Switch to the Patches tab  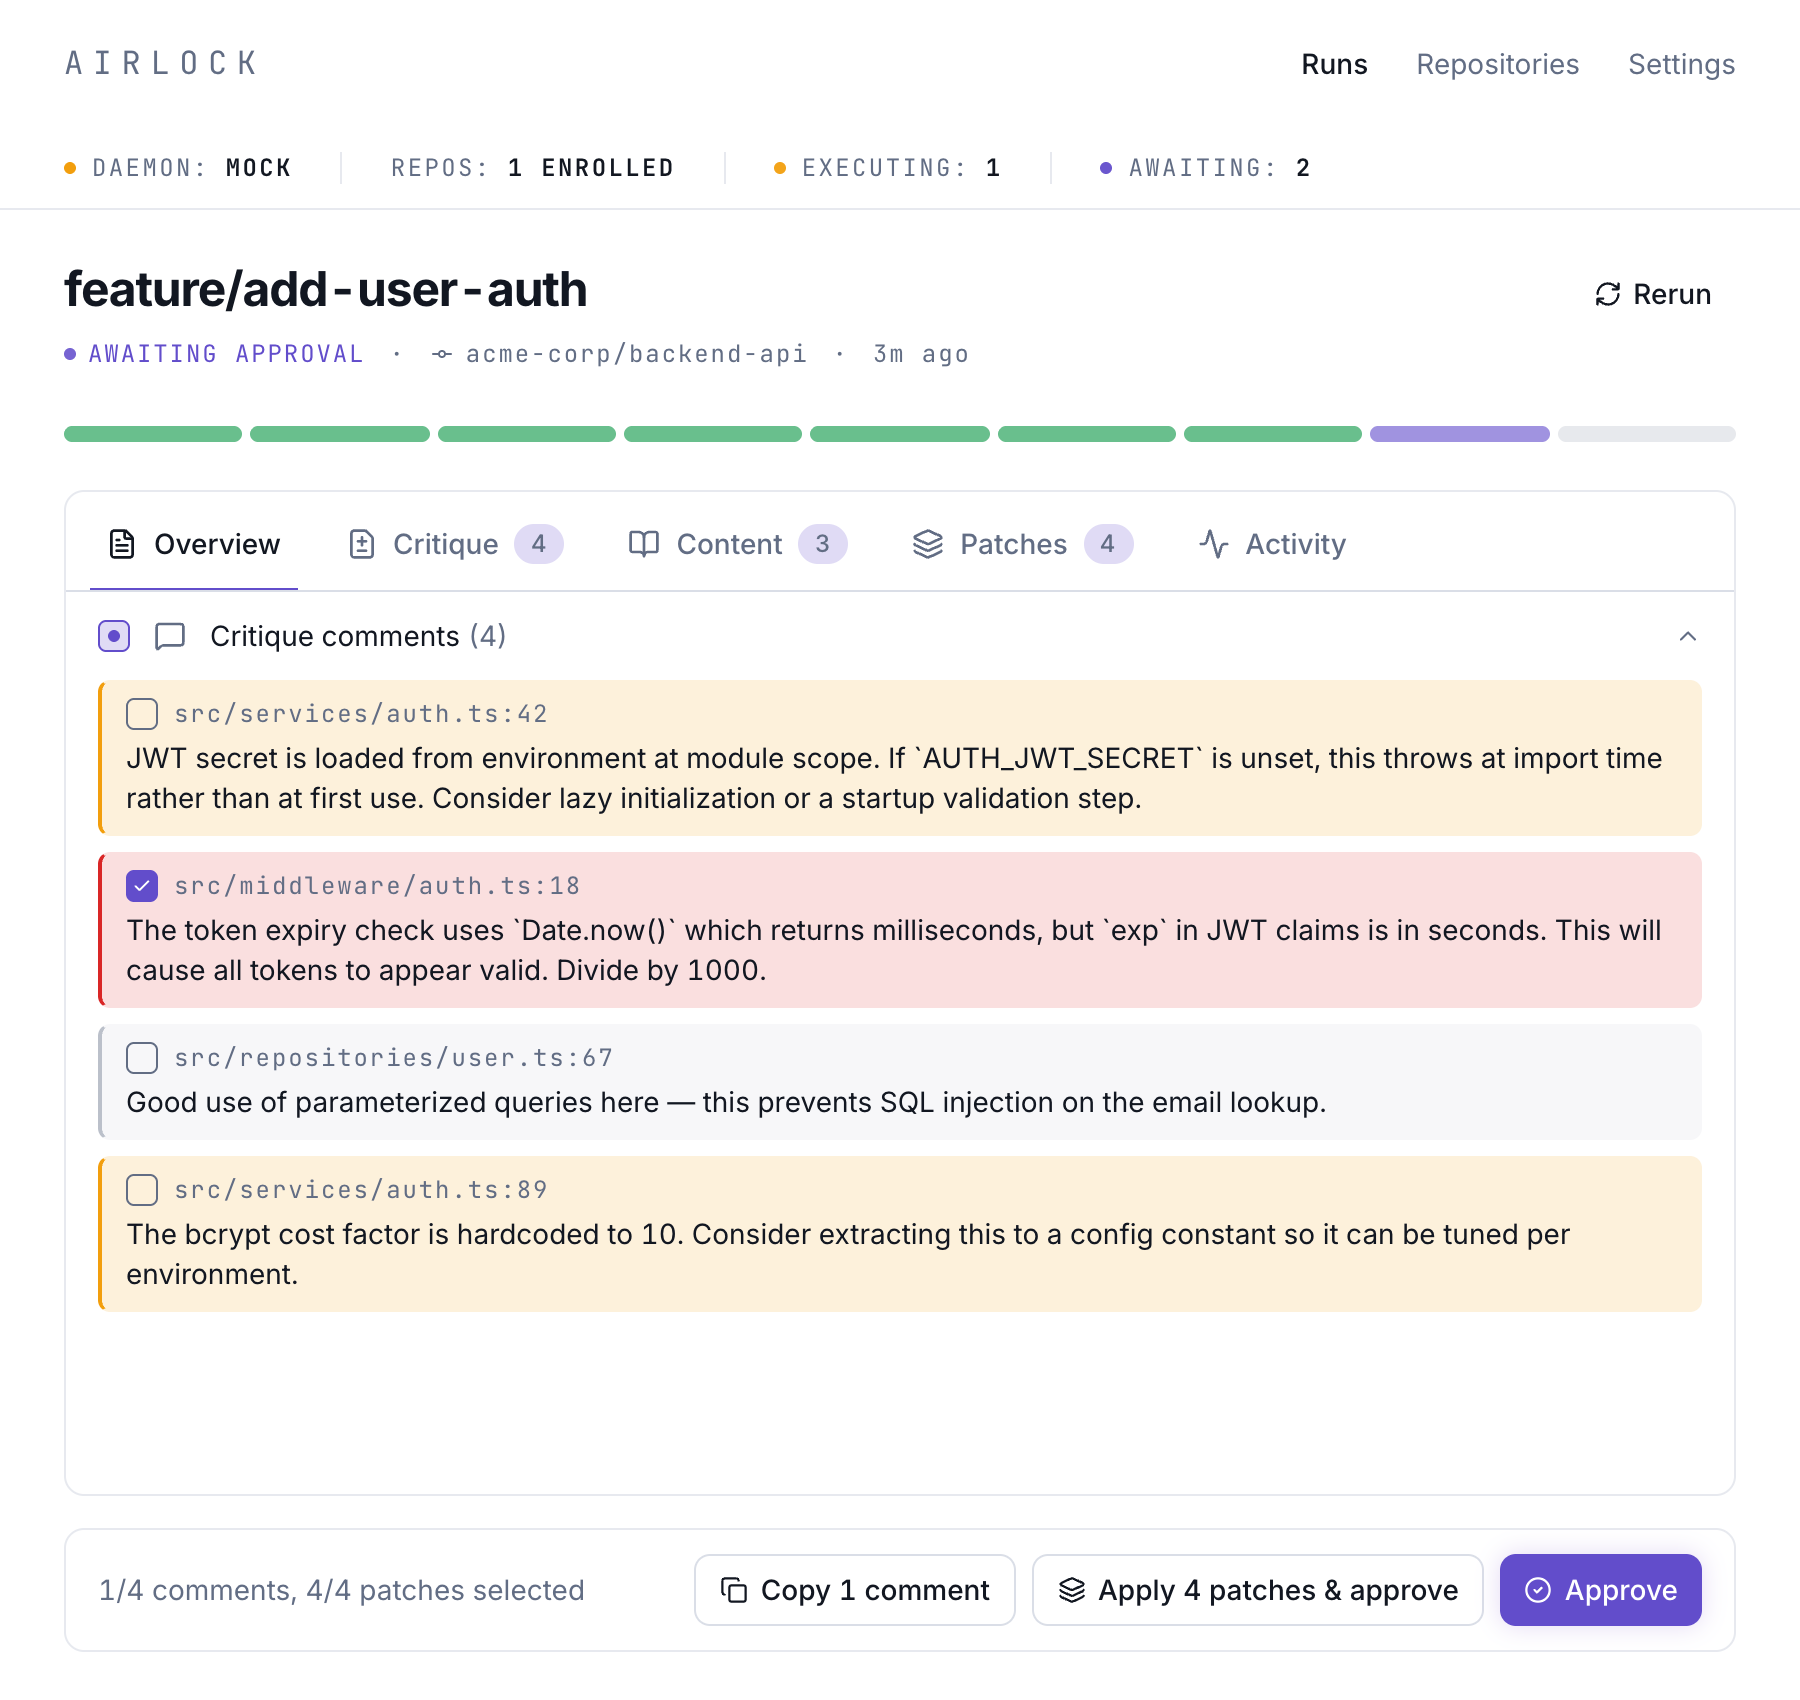[x=1013, y=544]
